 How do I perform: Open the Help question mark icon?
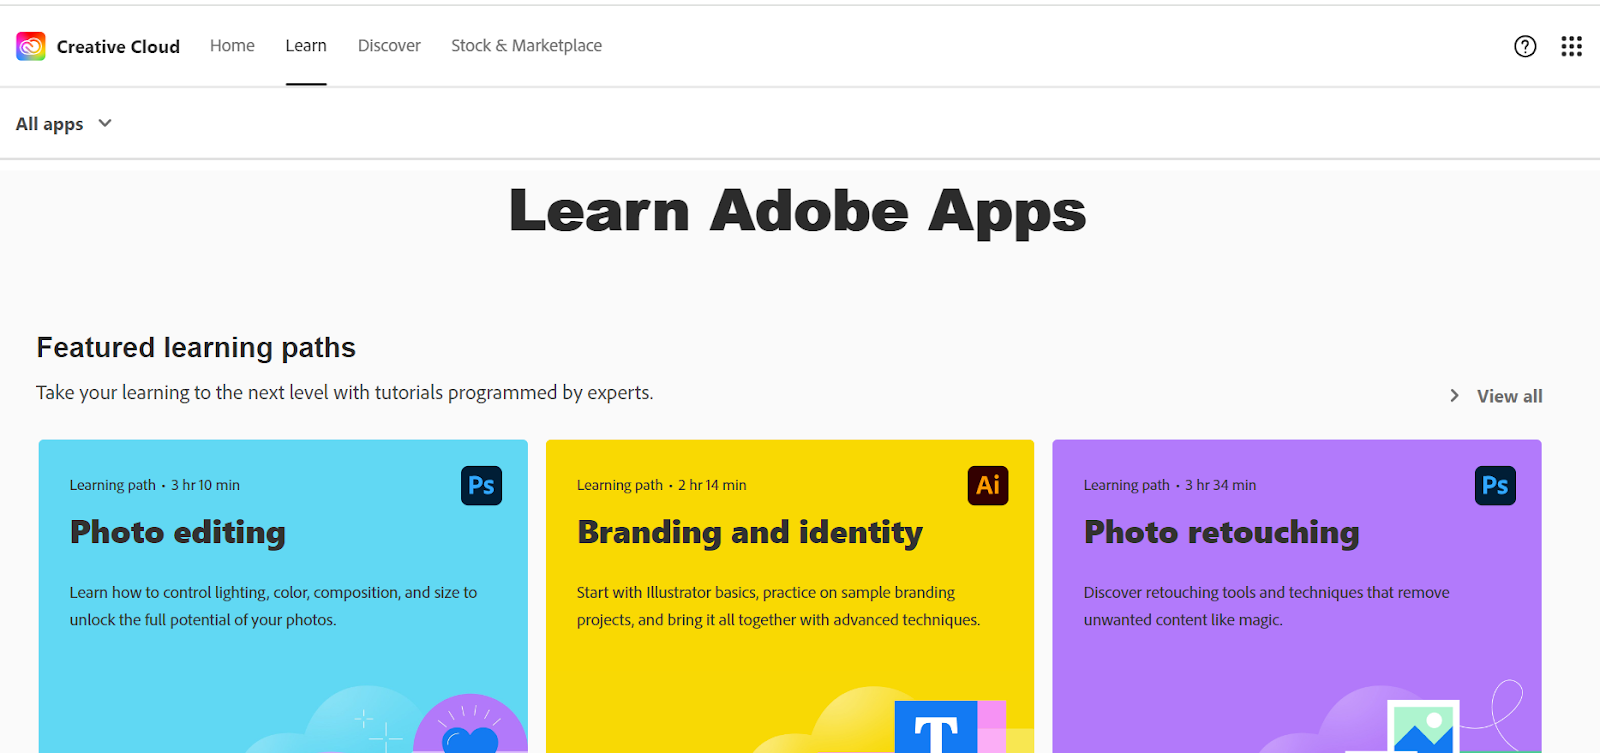[1525, 46]
